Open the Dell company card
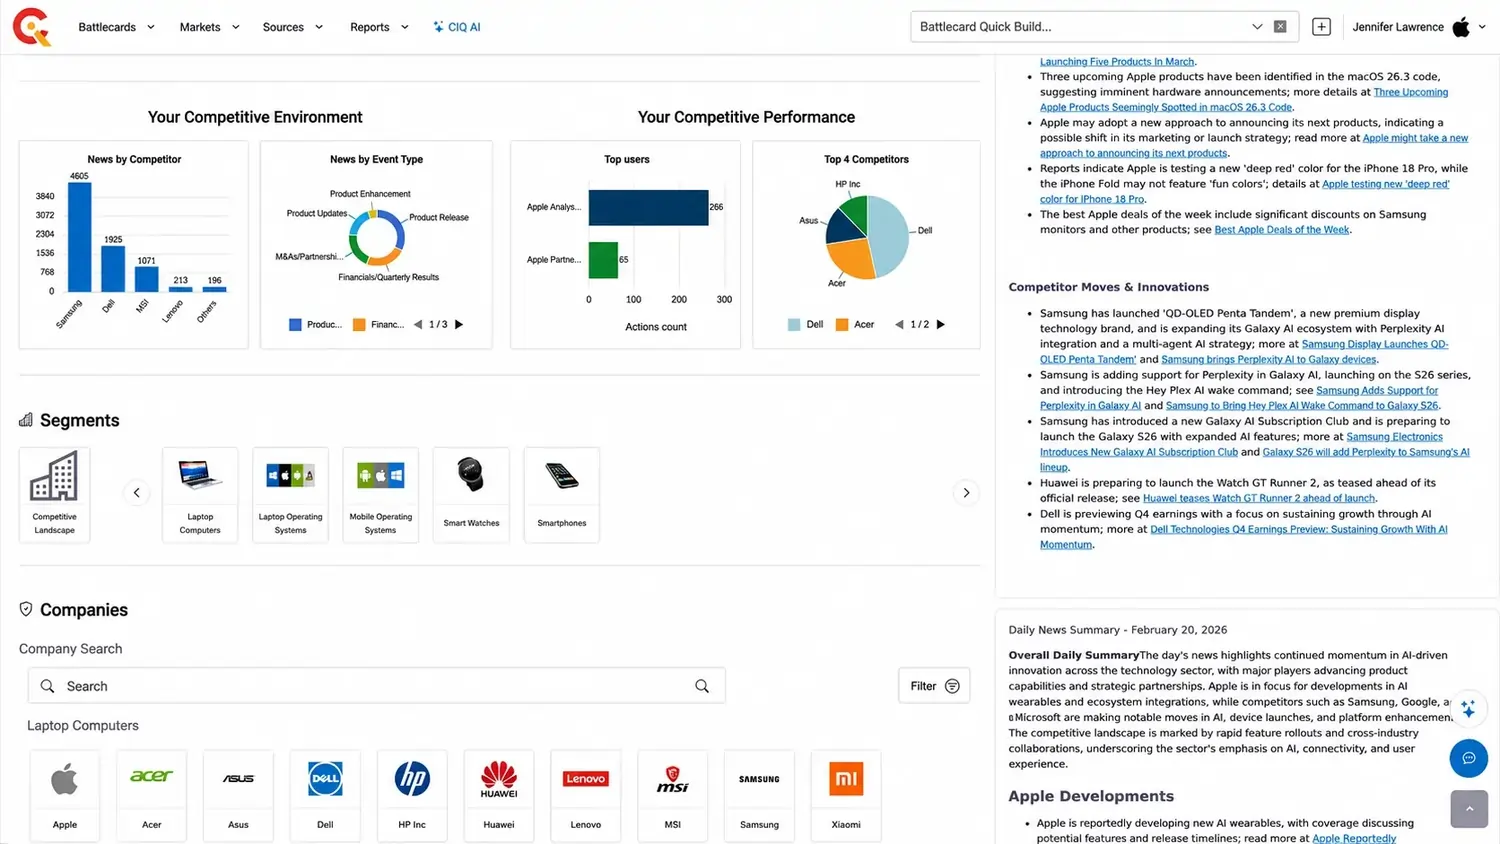 (325, 795)
